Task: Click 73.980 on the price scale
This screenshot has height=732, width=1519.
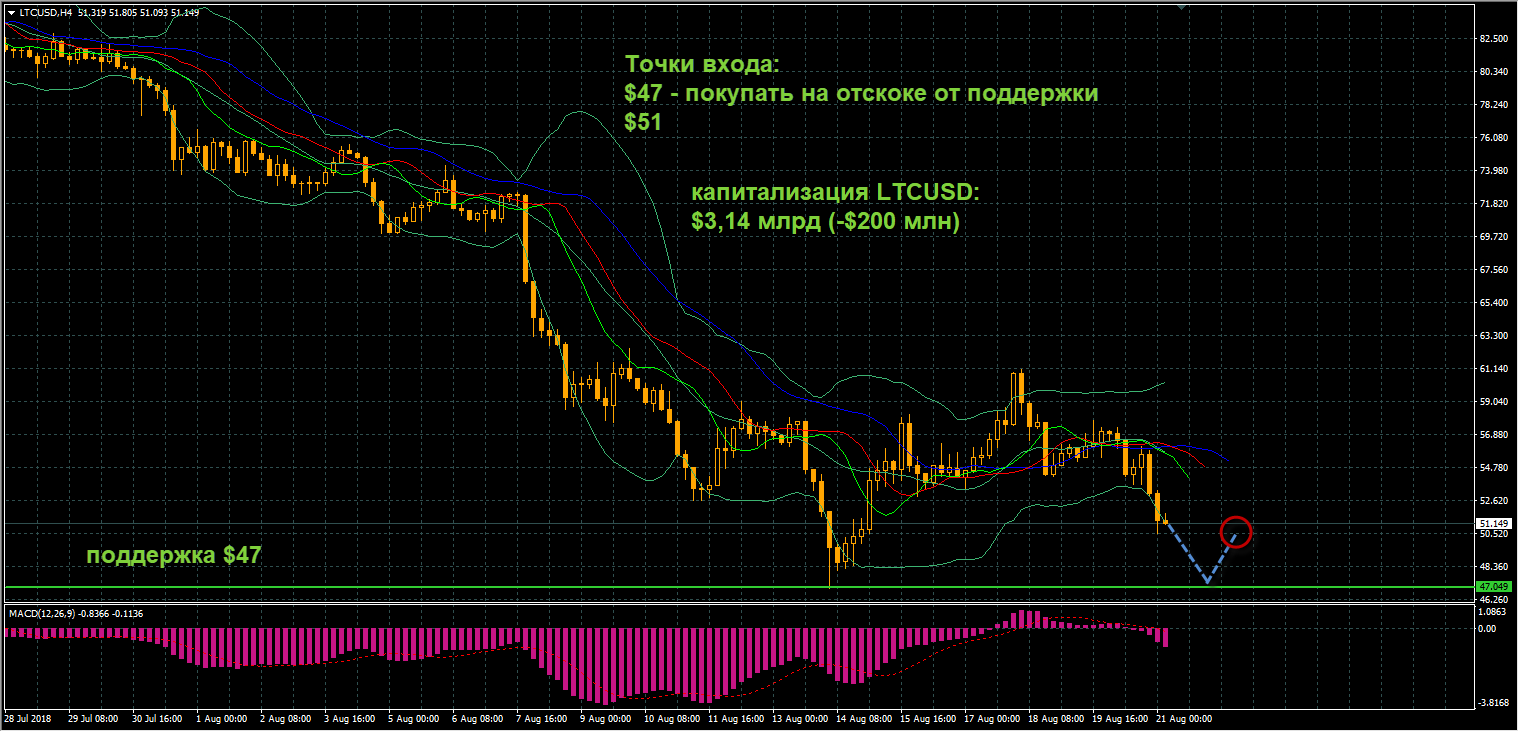Action: tap(1492, 170)
